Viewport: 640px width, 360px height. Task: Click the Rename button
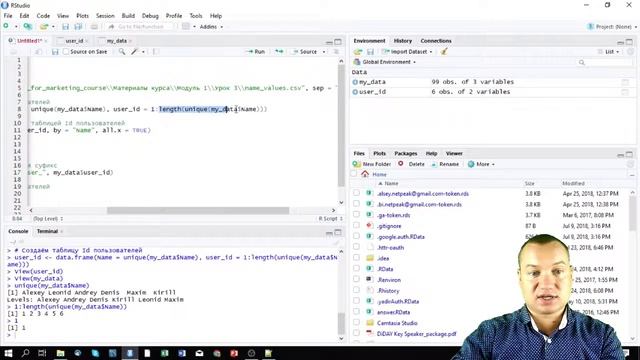pos(445,164)
